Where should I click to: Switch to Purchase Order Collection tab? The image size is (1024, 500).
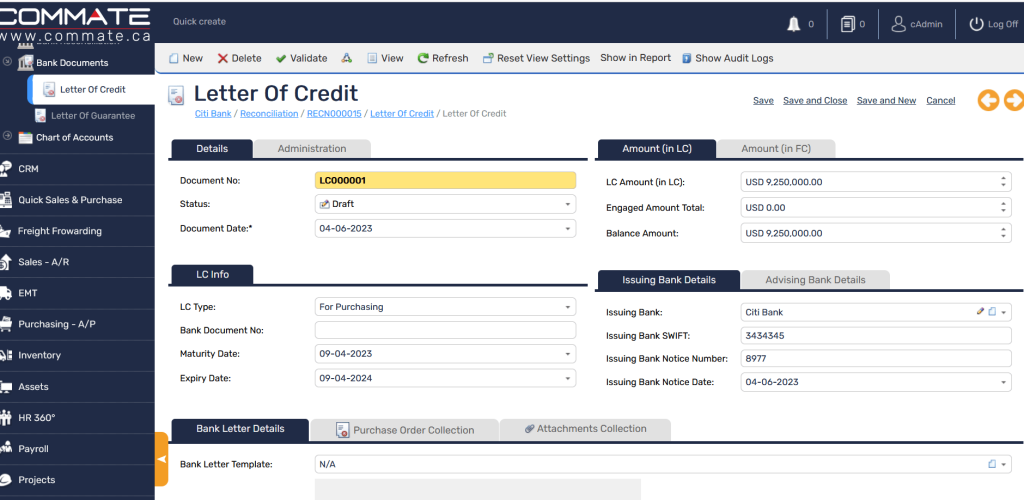coord(404,430)
